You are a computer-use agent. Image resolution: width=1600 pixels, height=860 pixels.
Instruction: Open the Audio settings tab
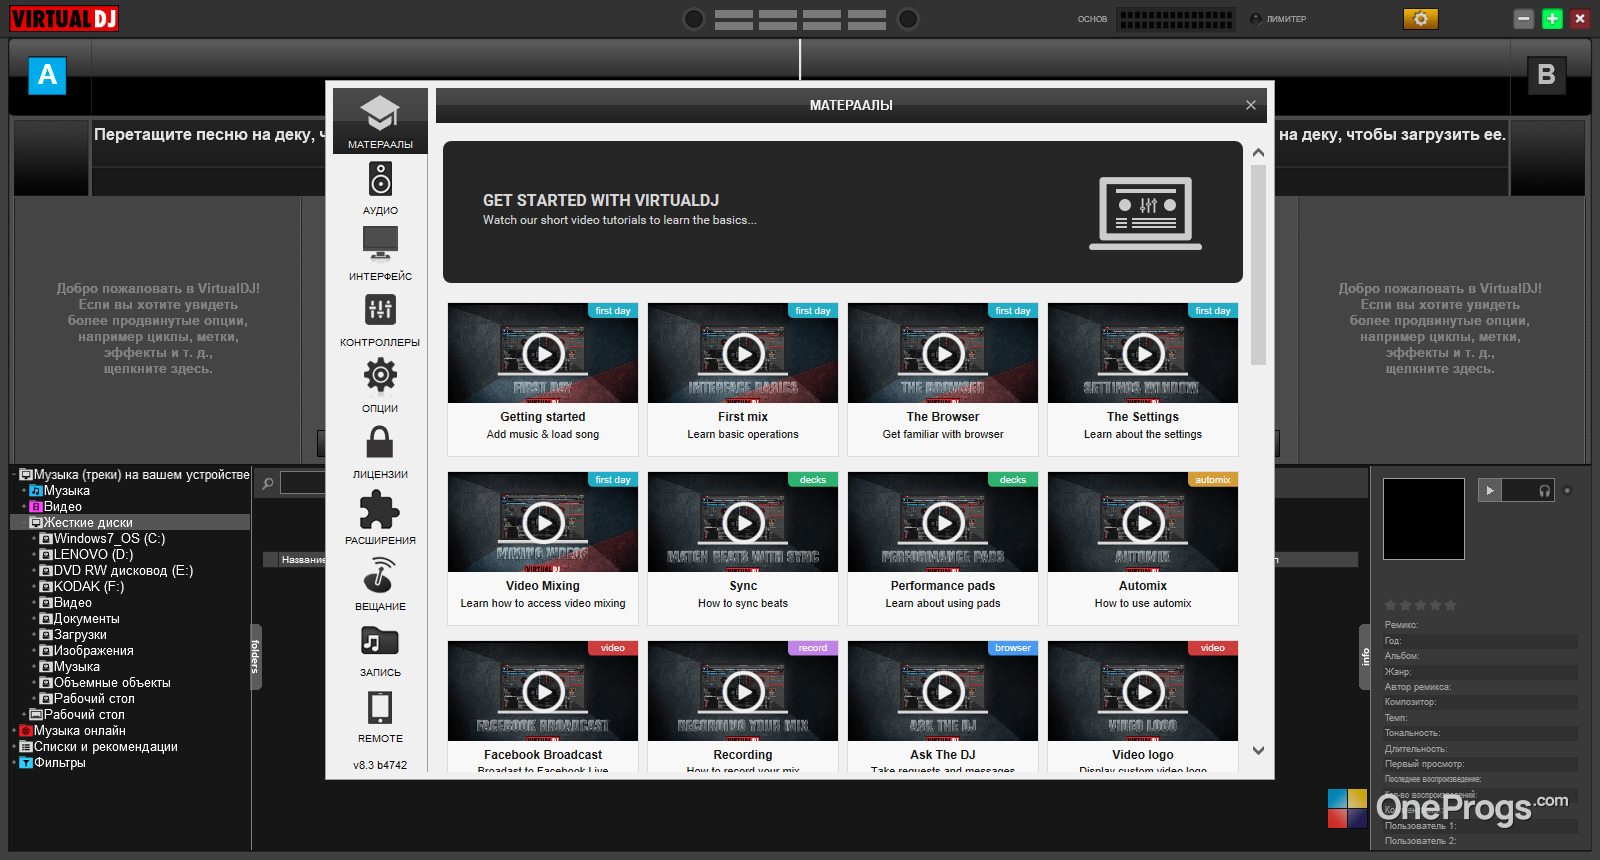(380, 188)
